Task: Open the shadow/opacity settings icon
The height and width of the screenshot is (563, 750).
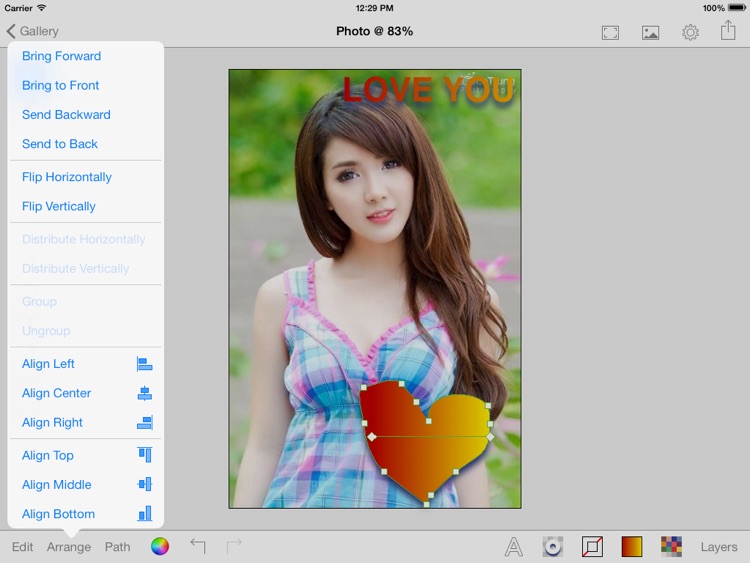Action: point(552,547)
